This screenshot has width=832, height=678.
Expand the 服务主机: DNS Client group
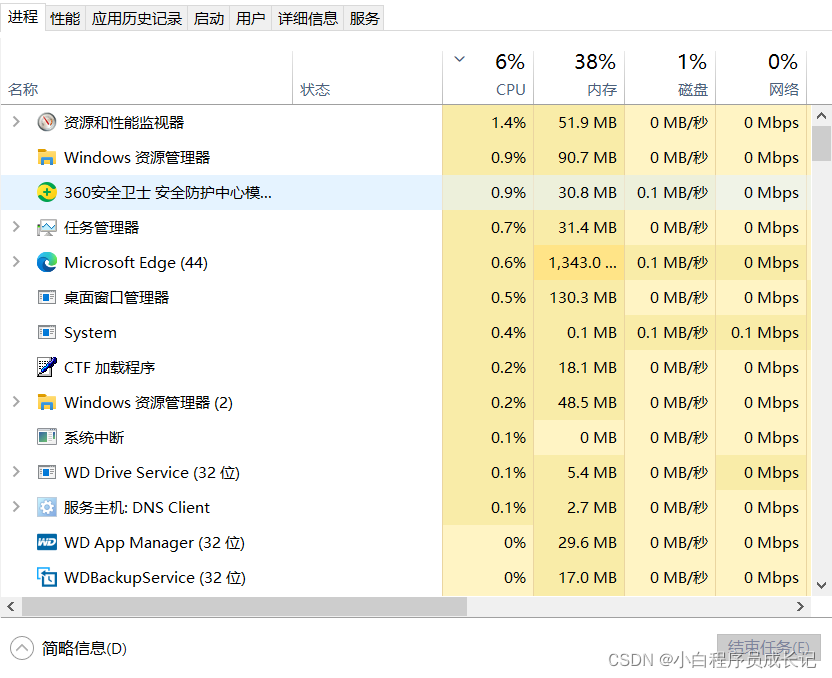(16, 507)
